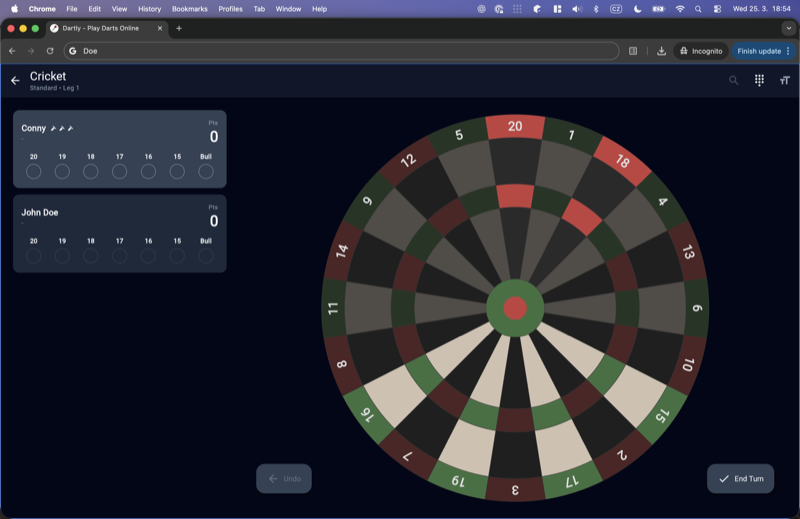Undo the last dart
Image resolution: width=800 pixels, height=519 pixels.
[x=284, y=479]
